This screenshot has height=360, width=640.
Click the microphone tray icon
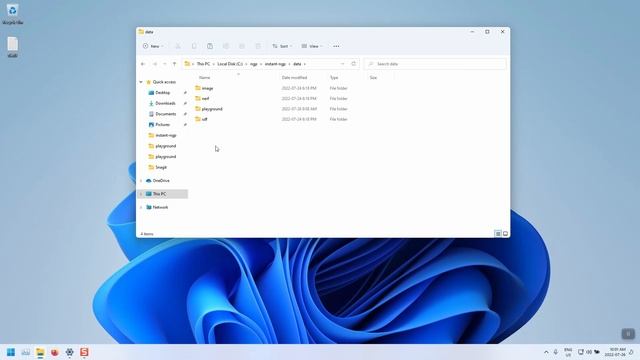556,352
